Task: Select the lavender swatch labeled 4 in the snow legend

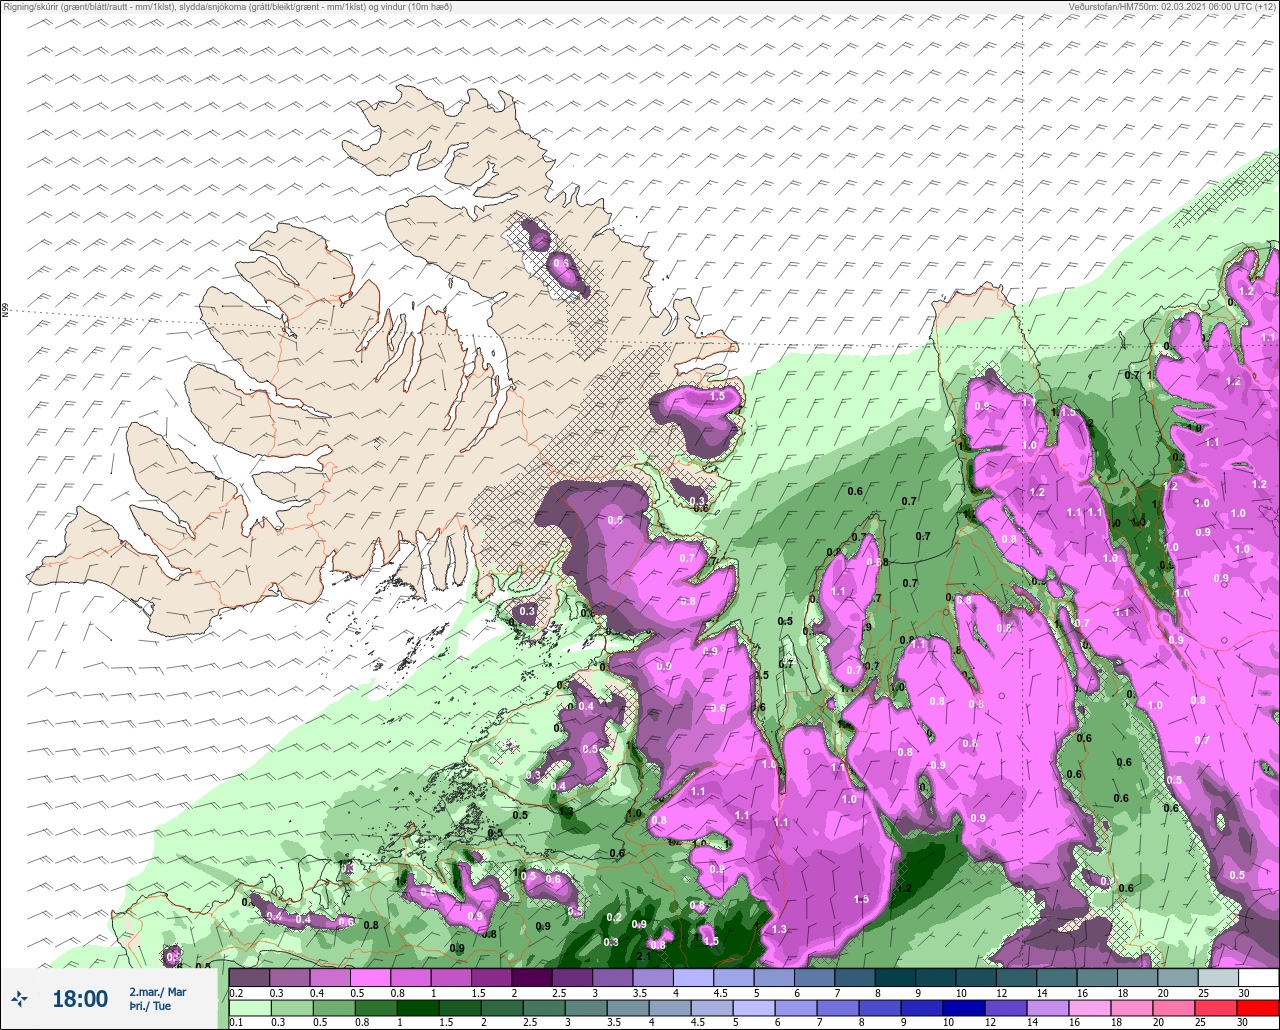Action: coord(693,977)
